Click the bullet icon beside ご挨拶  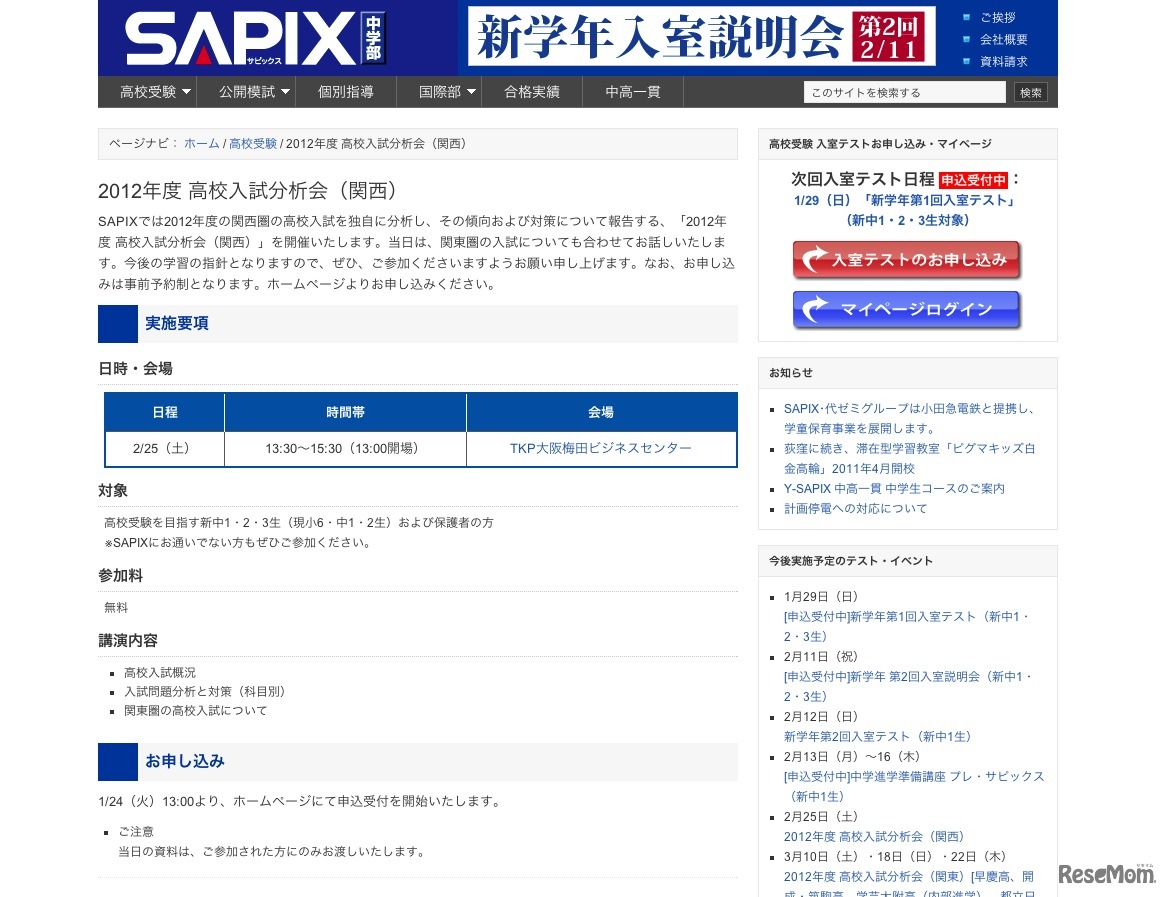click(964, 17)
